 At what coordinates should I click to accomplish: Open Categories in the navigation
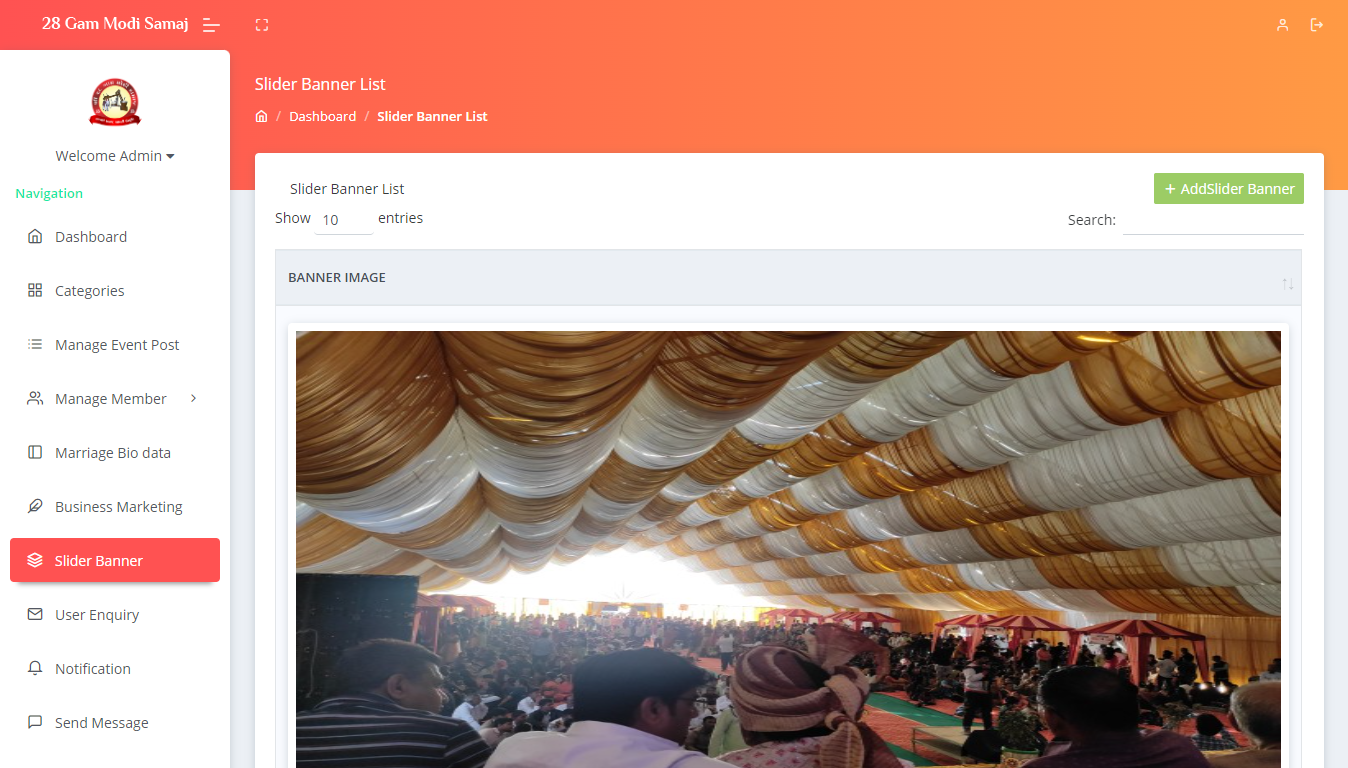(115, 291)
